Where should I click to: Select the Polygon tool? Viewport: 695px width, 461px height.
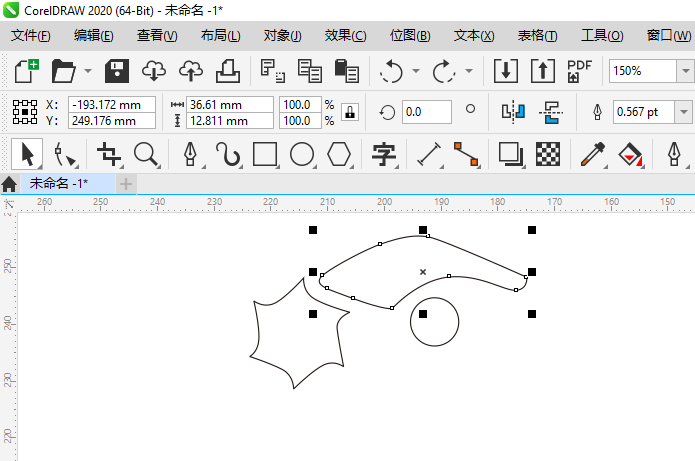[x=339, y=154]
